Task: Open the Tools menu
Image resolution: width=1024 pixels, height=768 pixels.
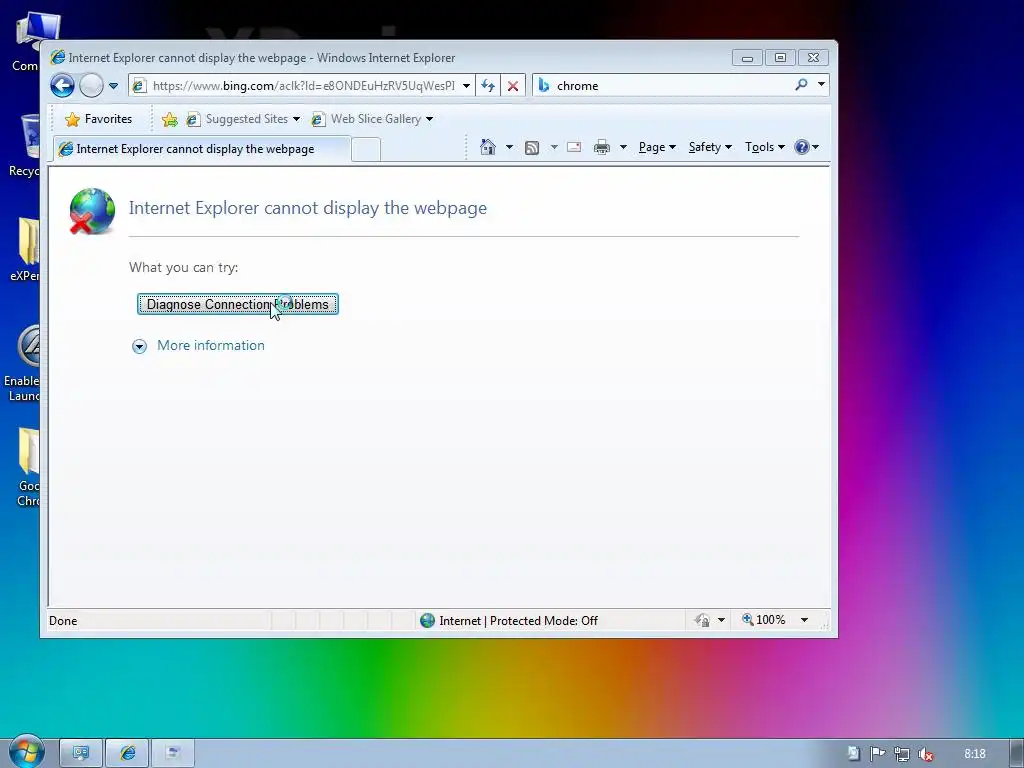Action: click(765, 147)
